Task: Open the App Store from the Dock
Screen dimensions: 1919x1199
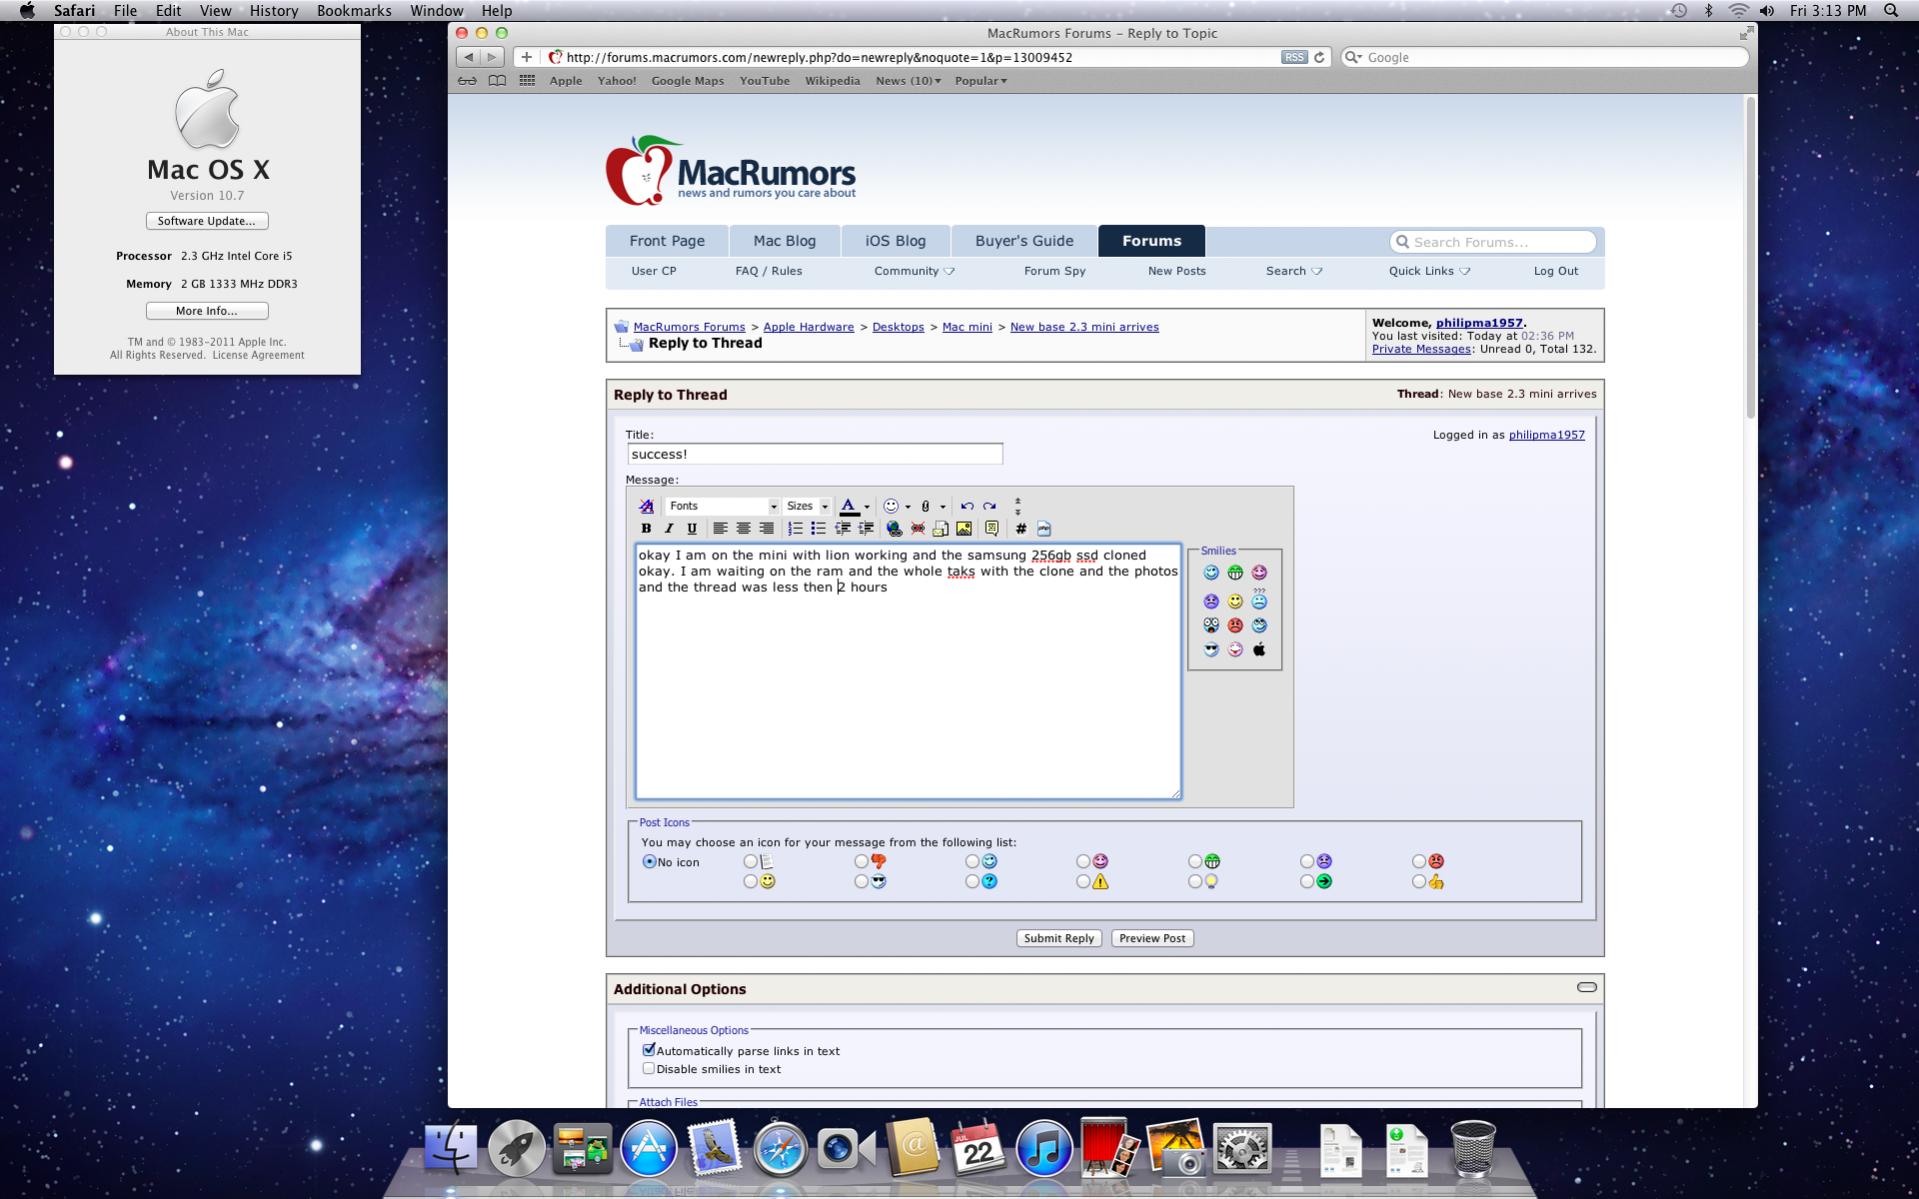Action: click(x=648, y=1148)
